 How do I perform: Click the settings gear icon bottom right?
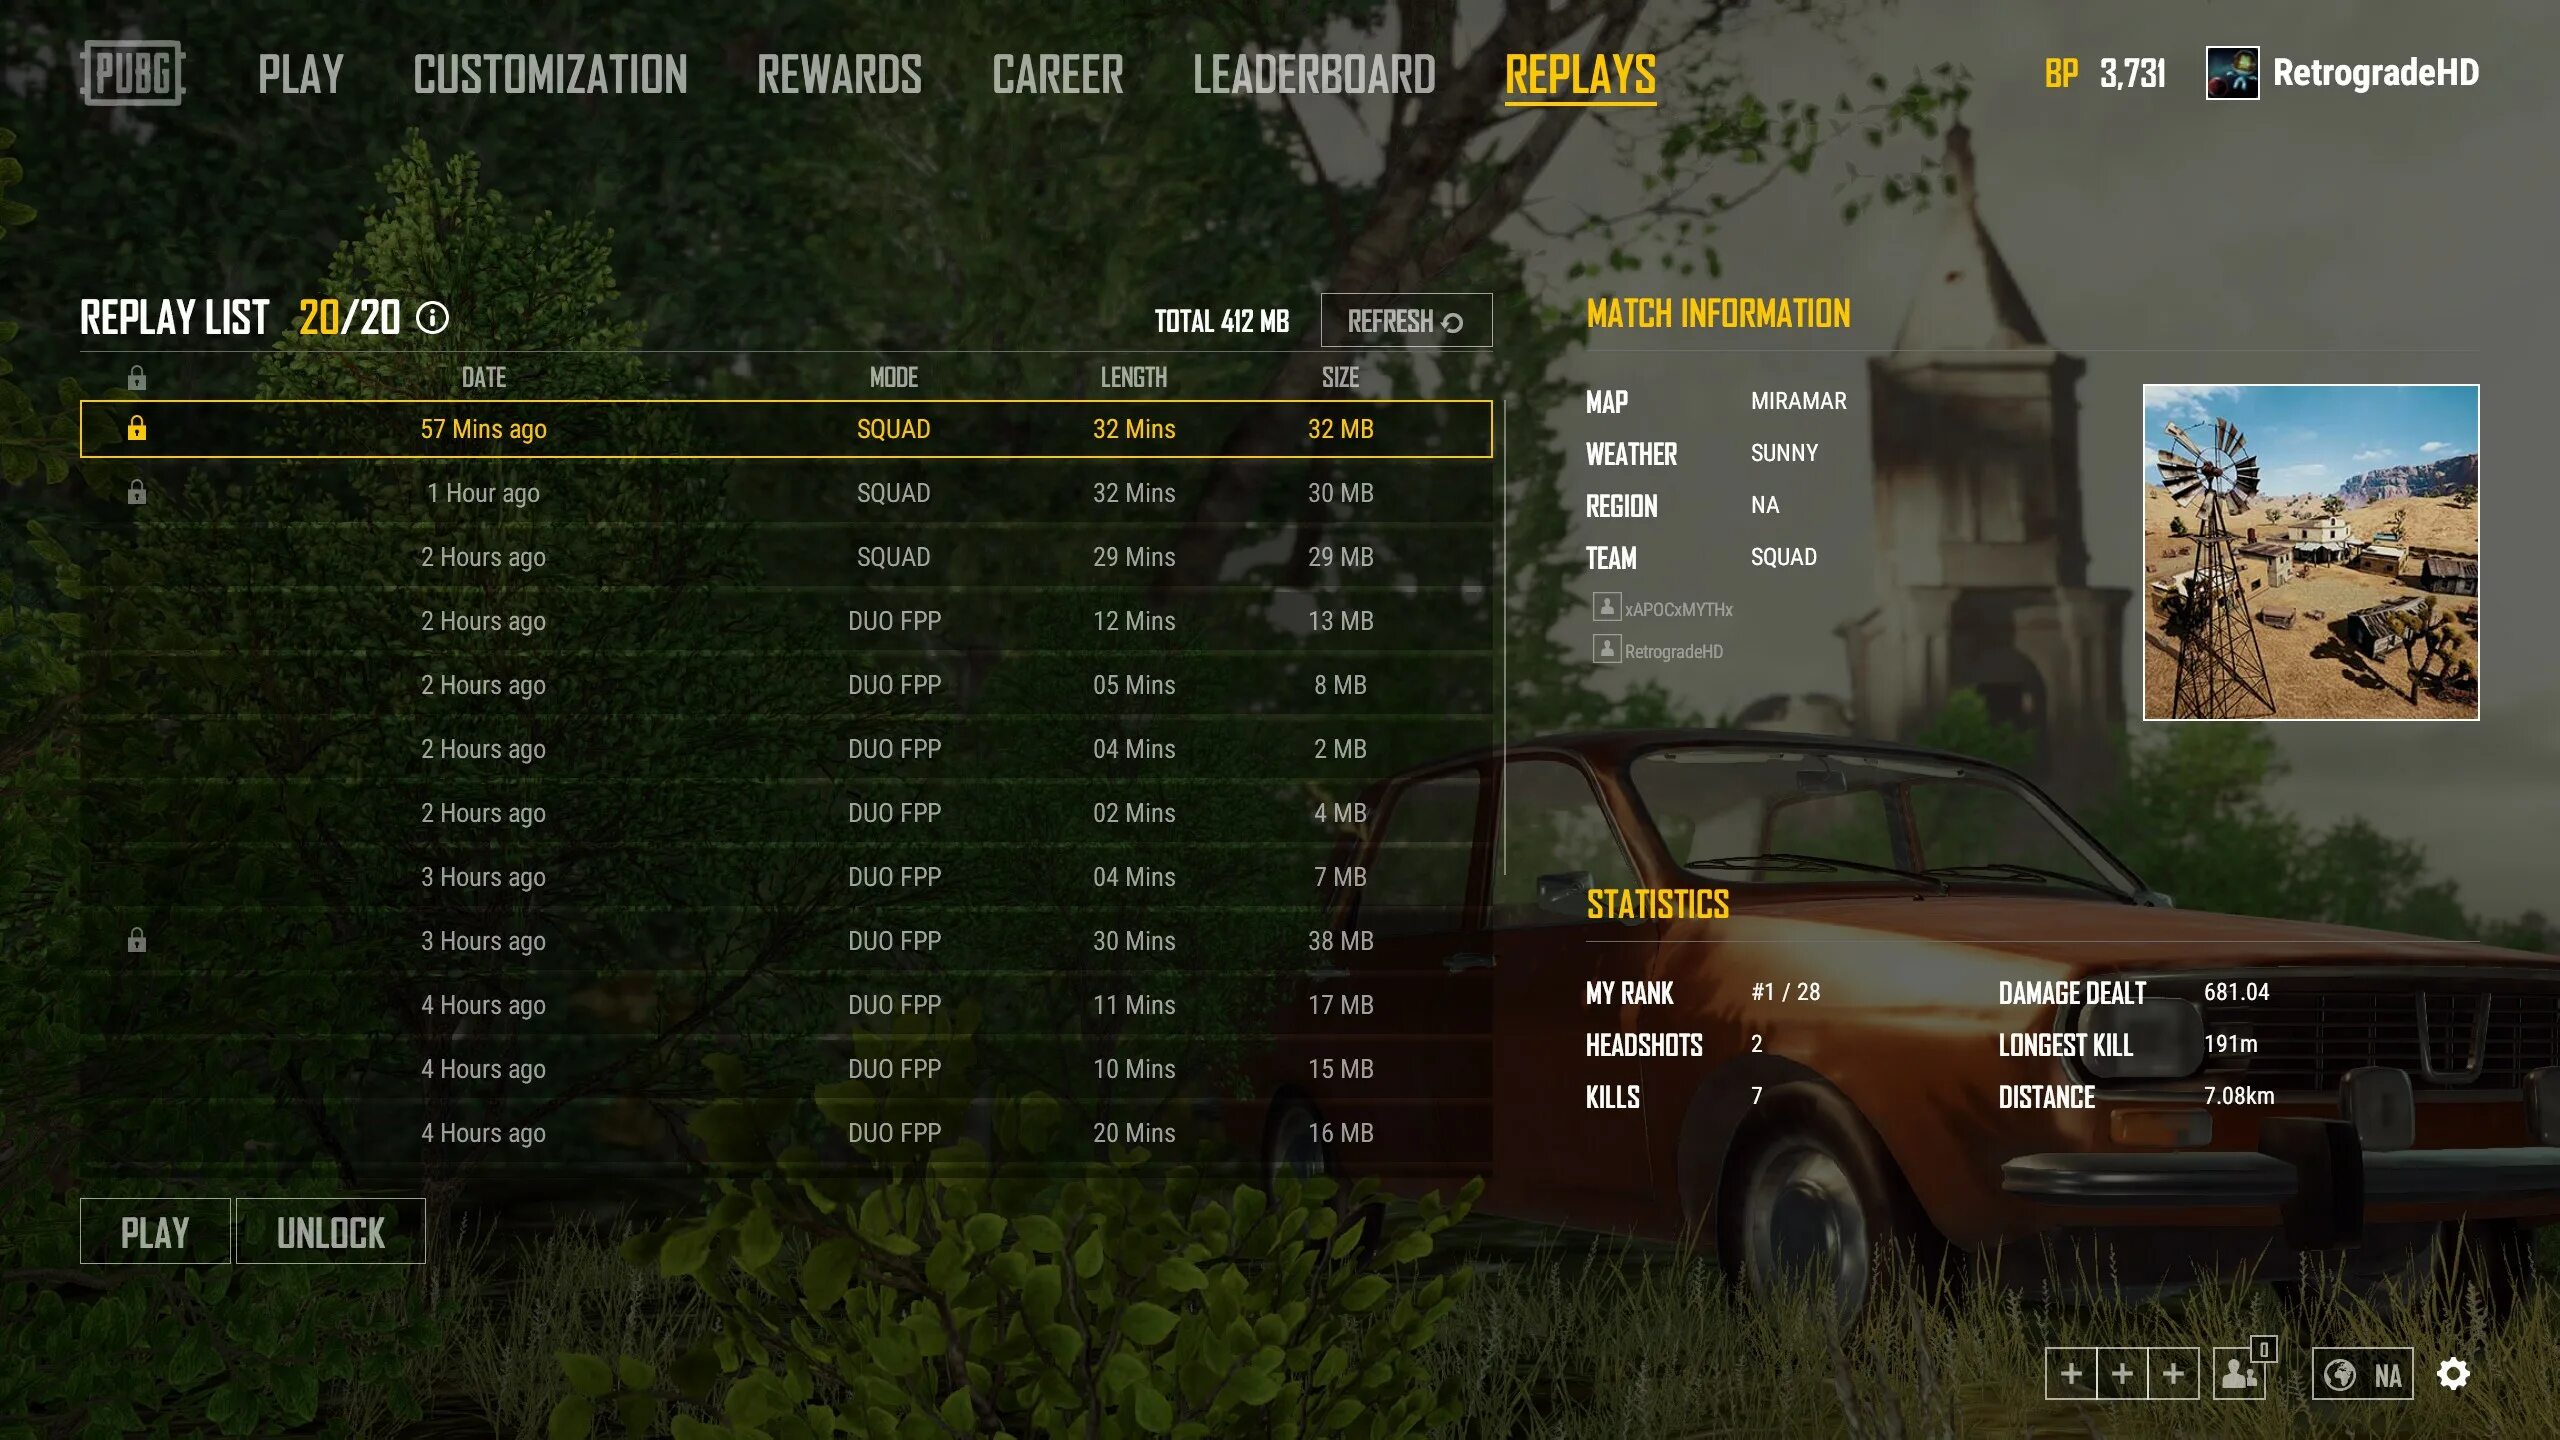(x=2455, y=1373)
